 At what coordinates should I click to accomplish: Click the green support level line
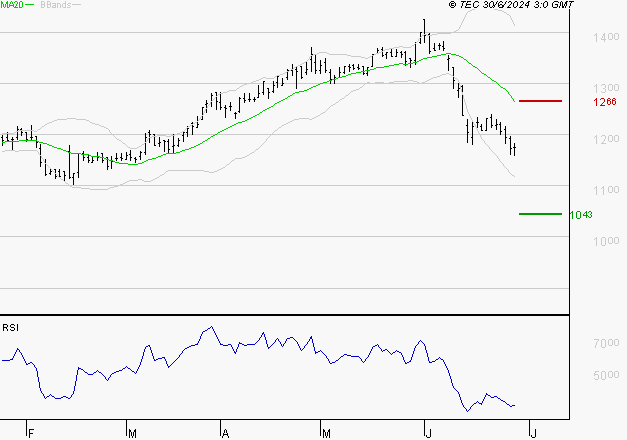point(540,214)
